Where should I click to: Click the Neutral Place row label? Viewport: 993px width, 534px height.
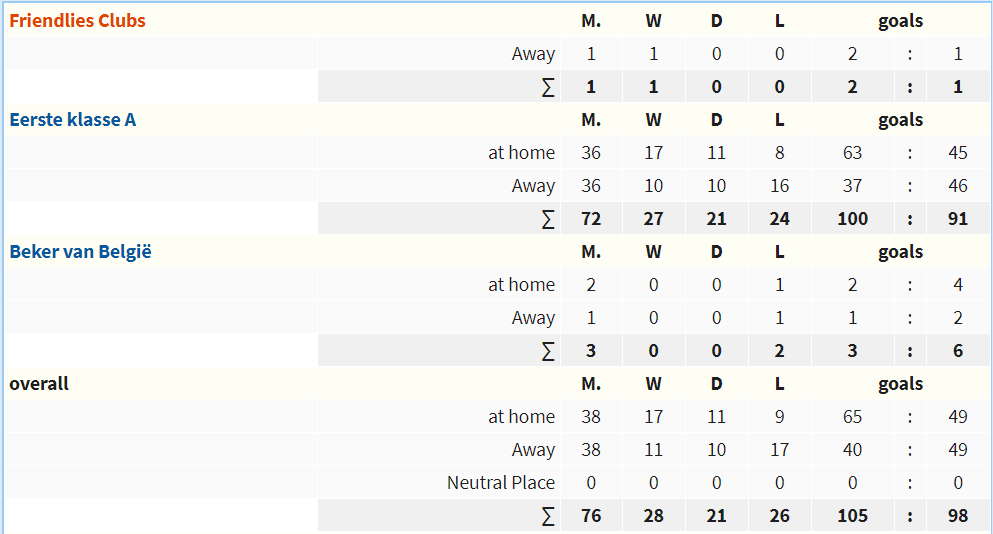click(501, 483)
